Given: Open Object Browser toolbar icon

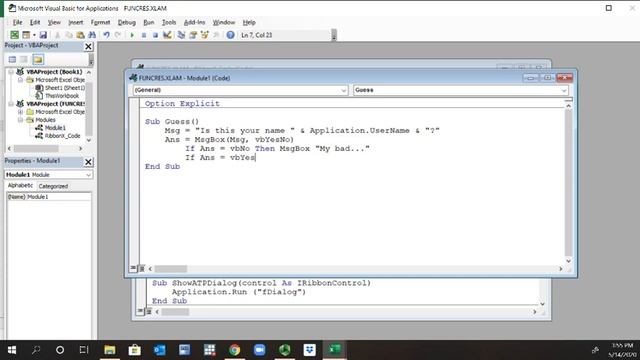Looking at the screenshot, I should pyautogui.click(x=204, y=35).
